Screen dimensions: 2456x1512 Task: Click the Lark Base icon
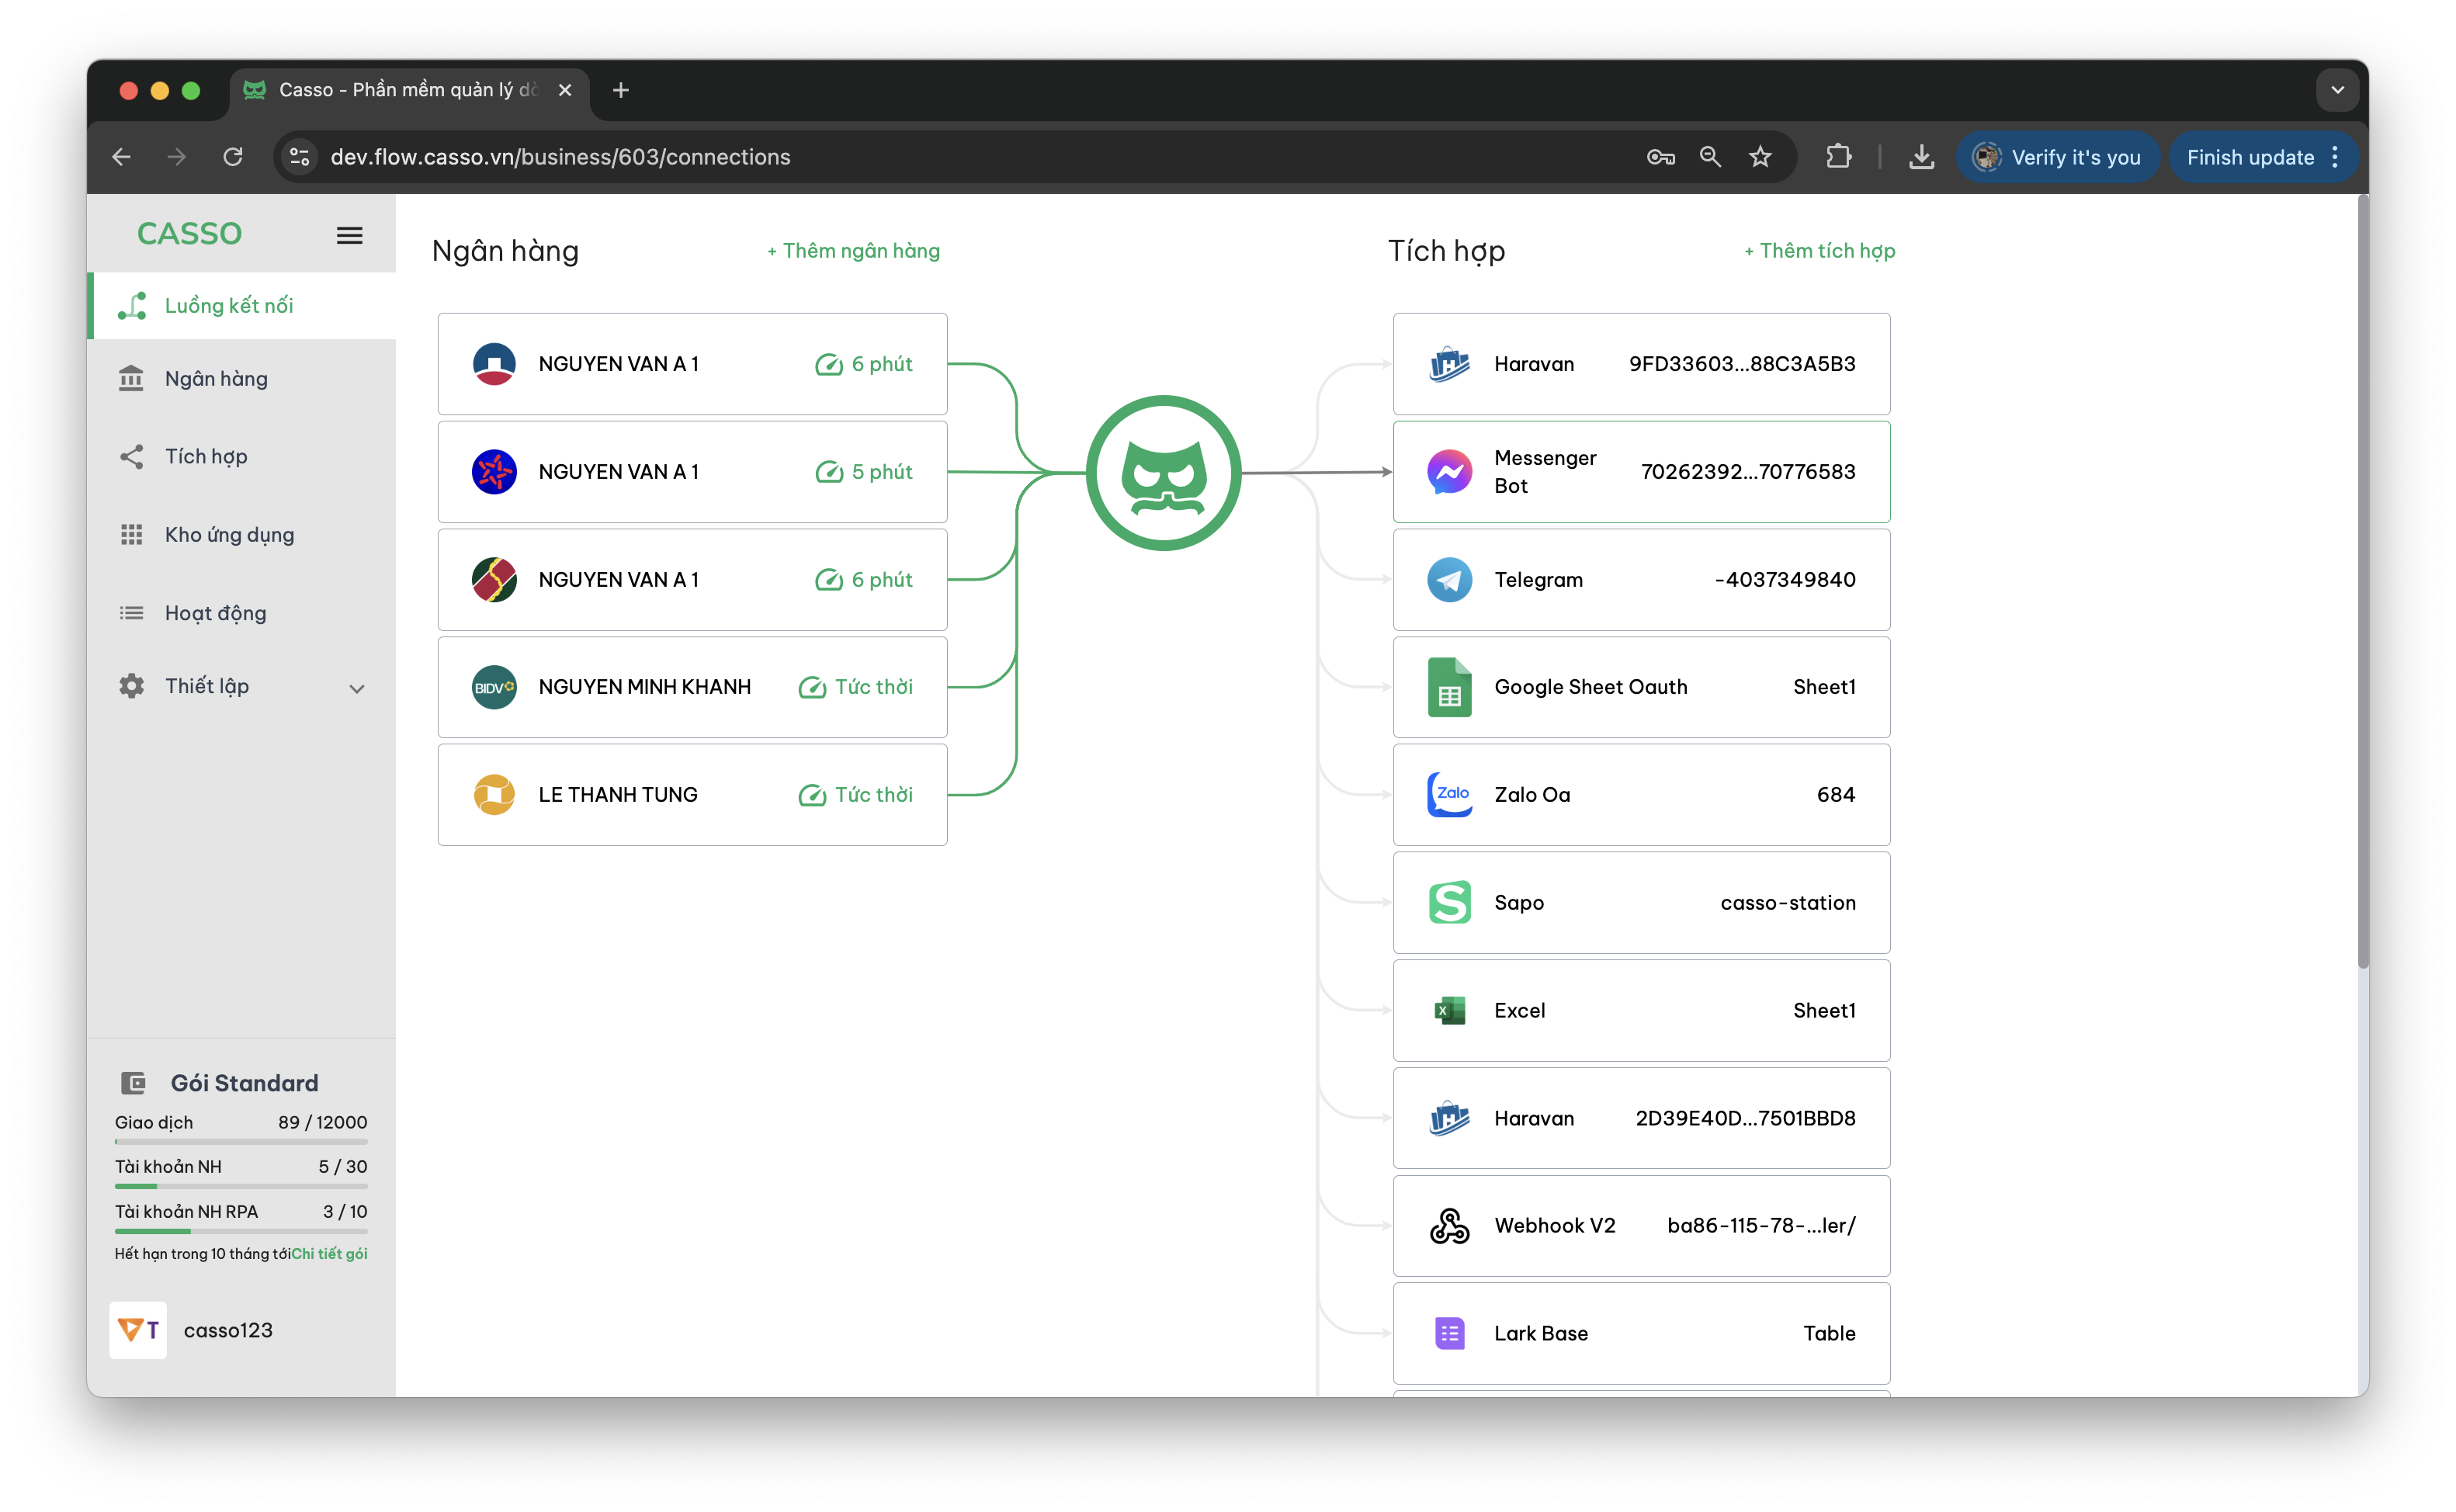1449,1334
